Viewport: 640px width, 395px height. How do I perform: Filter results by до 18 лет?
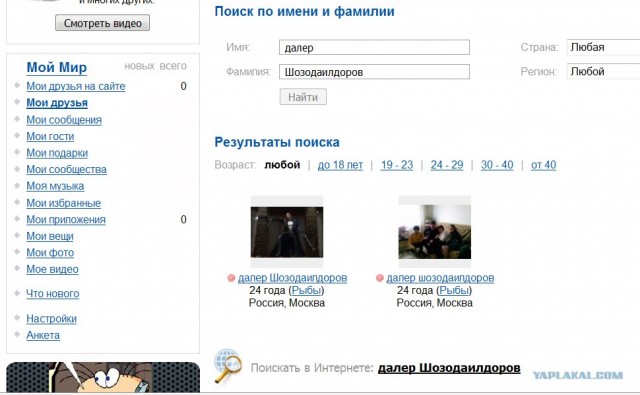coord(340,165)
